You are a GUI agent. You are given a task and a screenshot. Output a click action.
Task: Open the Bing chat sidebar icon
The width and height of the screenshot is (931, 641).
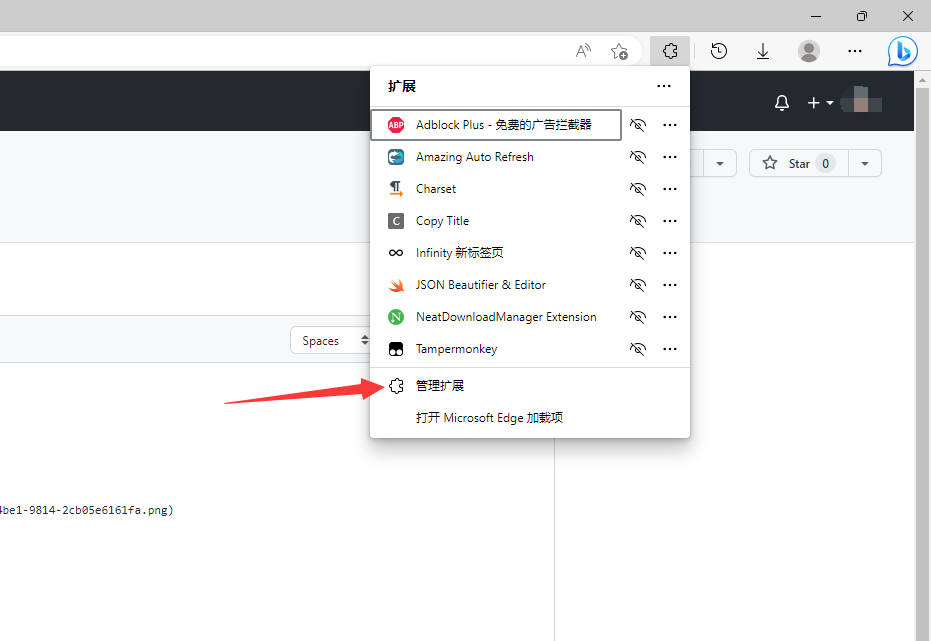[902, 51]
